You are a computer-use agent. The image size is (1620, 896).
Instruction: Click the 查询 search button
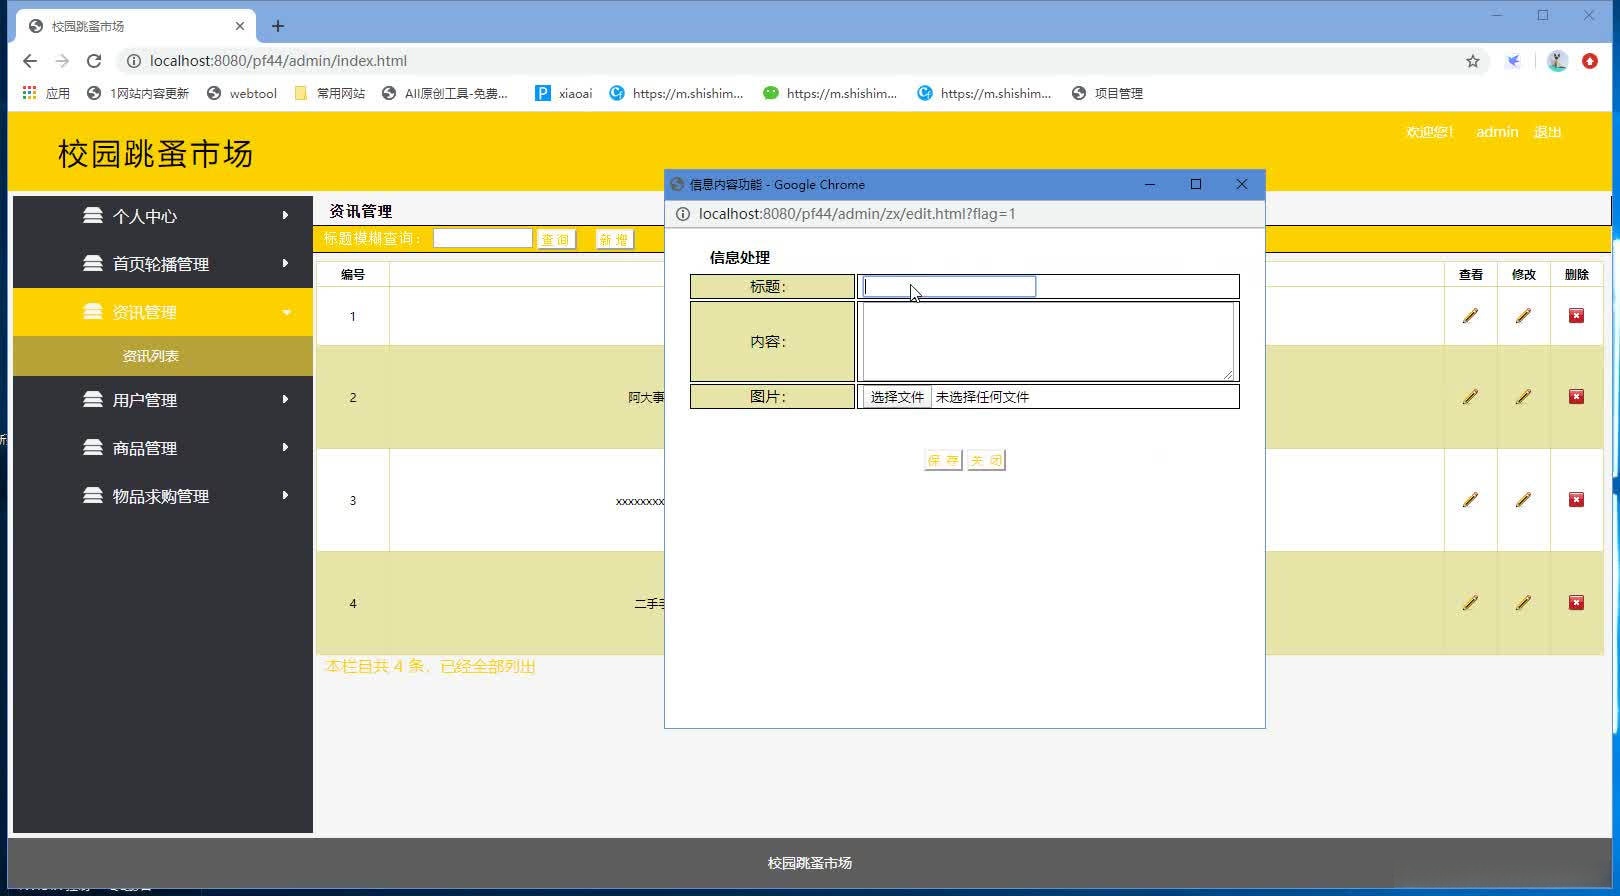(556, 239)
